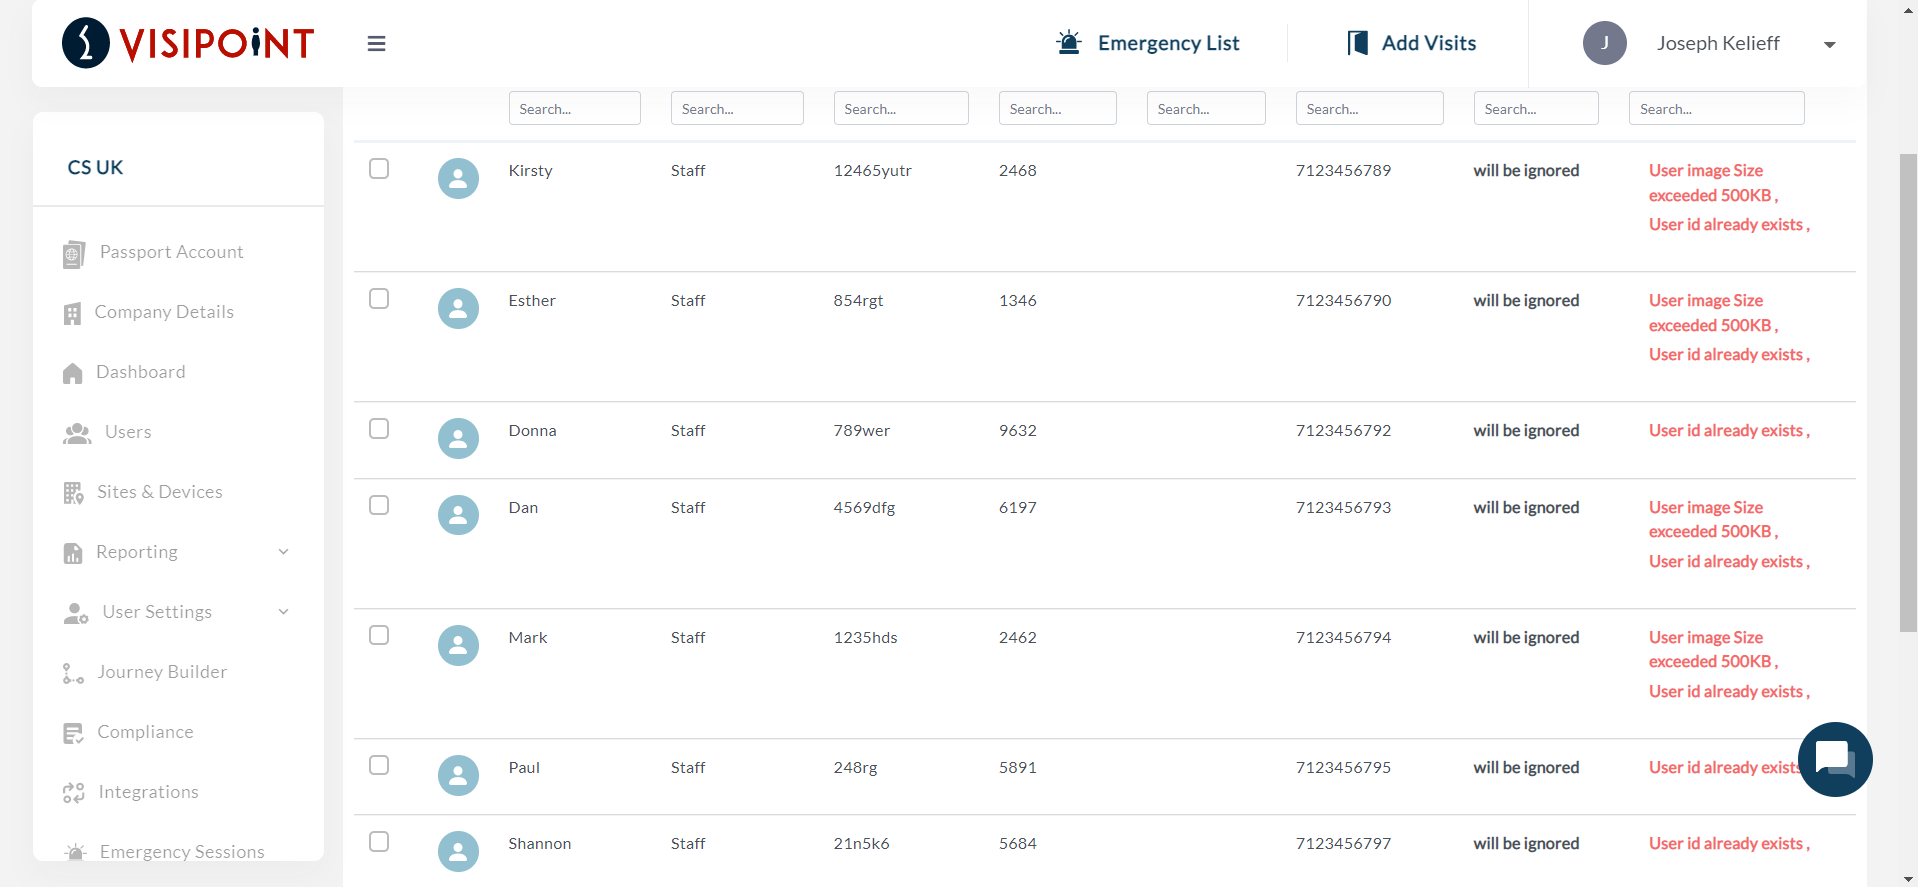Toggle the hamburger menu icon
1918x887 pixels.
click(x=376, y=43)
